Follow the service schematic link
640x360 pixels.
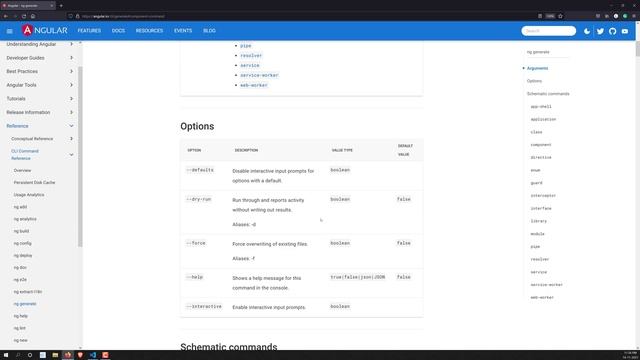pos(250,65)
